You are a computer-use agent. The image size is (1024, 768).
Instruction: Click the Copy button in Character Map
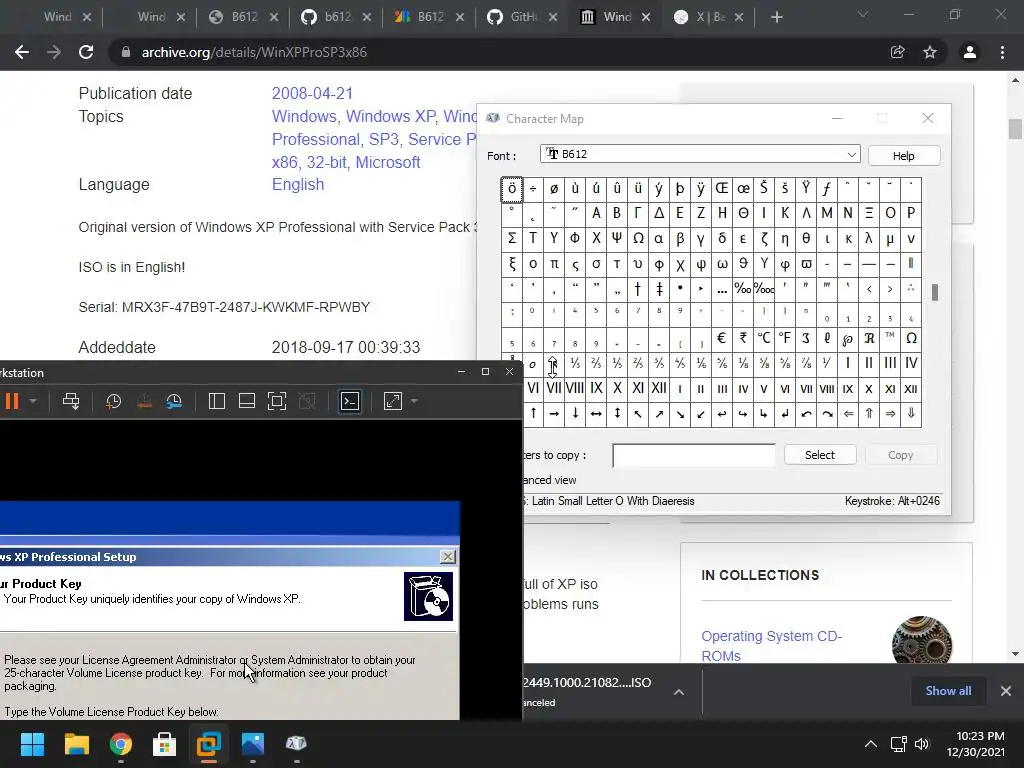pyautogui.click(x=901, y=455)
